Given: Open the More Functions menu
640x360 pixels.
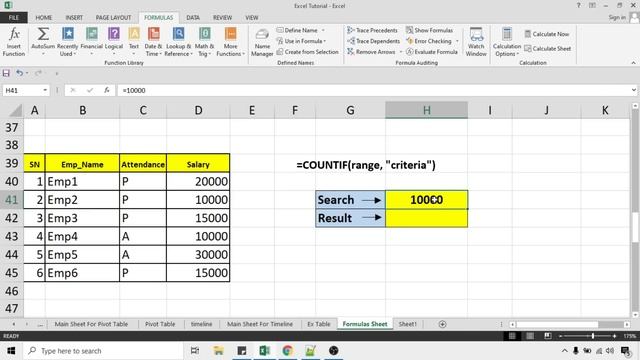Looking at the screenshot, I should tap(230, 42).
